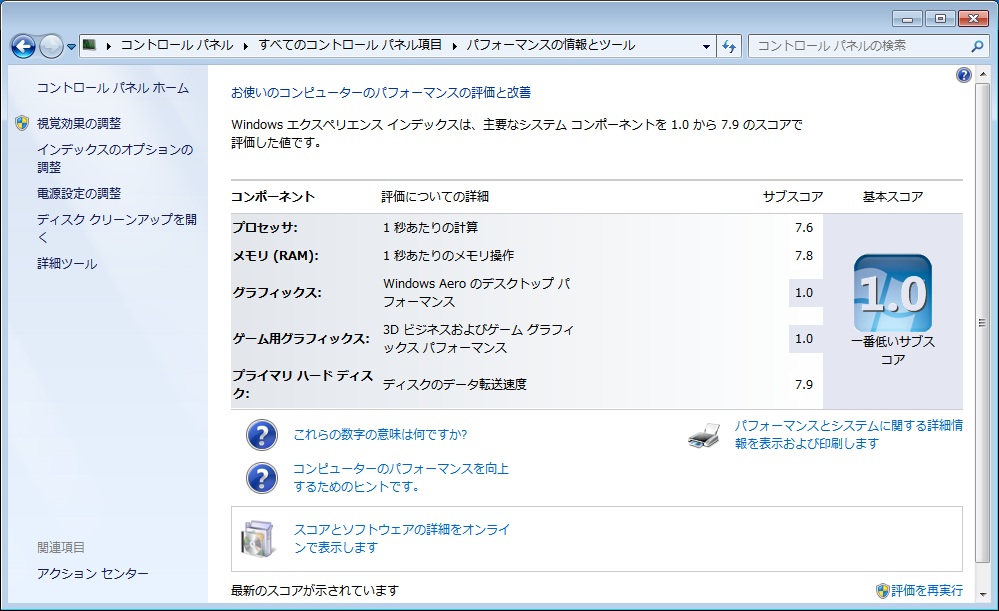Open インデックスのオプションの調整 link
Viewport: 999px width, 611px height.
pos(115,158)
